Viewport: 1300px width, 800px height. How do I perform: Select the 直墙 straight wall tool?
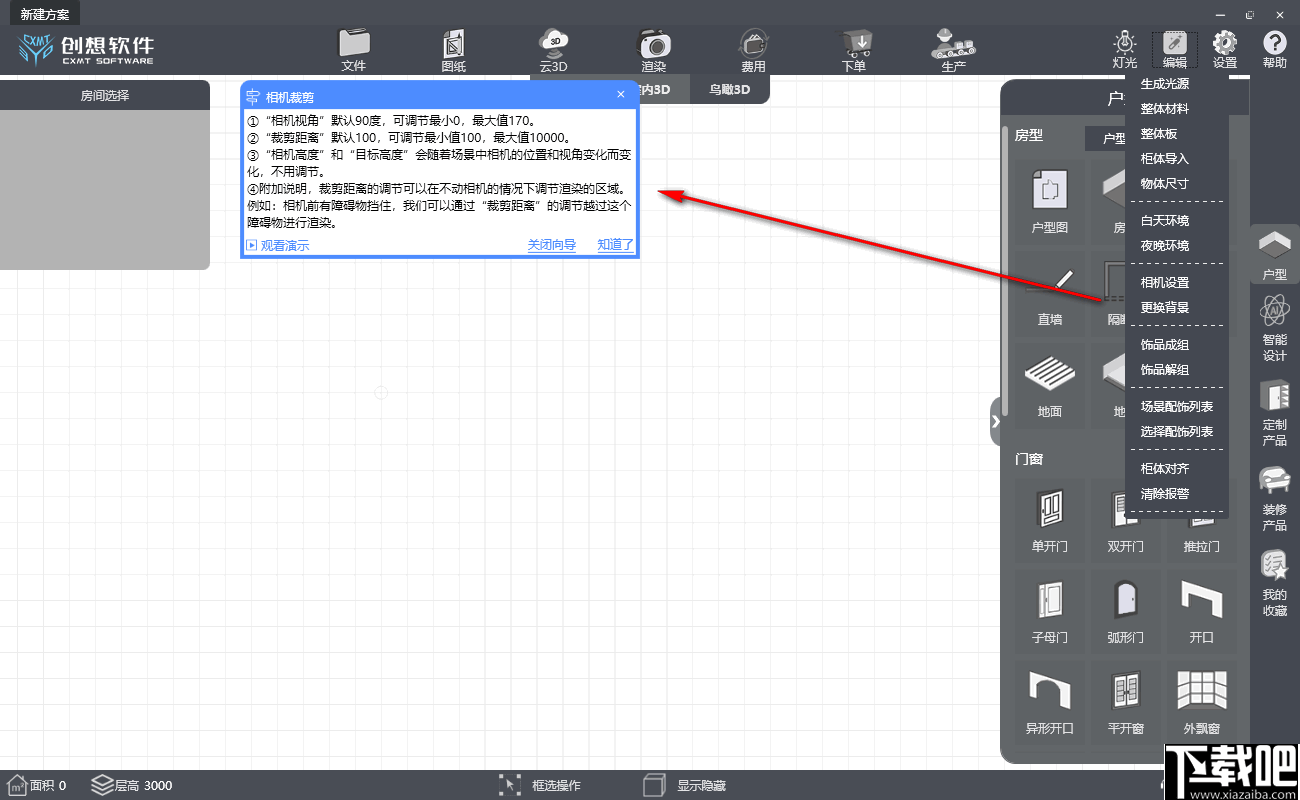(x=1050, y=294)
